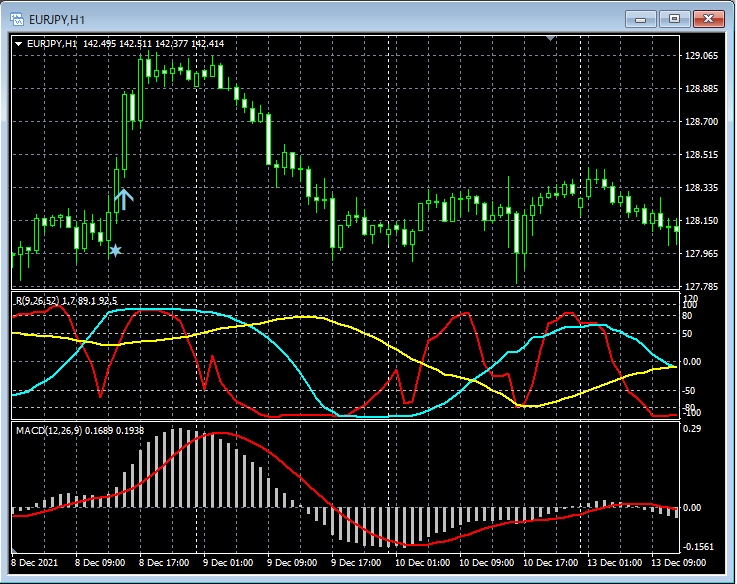
Task: Click the 129.065 price scale label
Action: (702, 56)
